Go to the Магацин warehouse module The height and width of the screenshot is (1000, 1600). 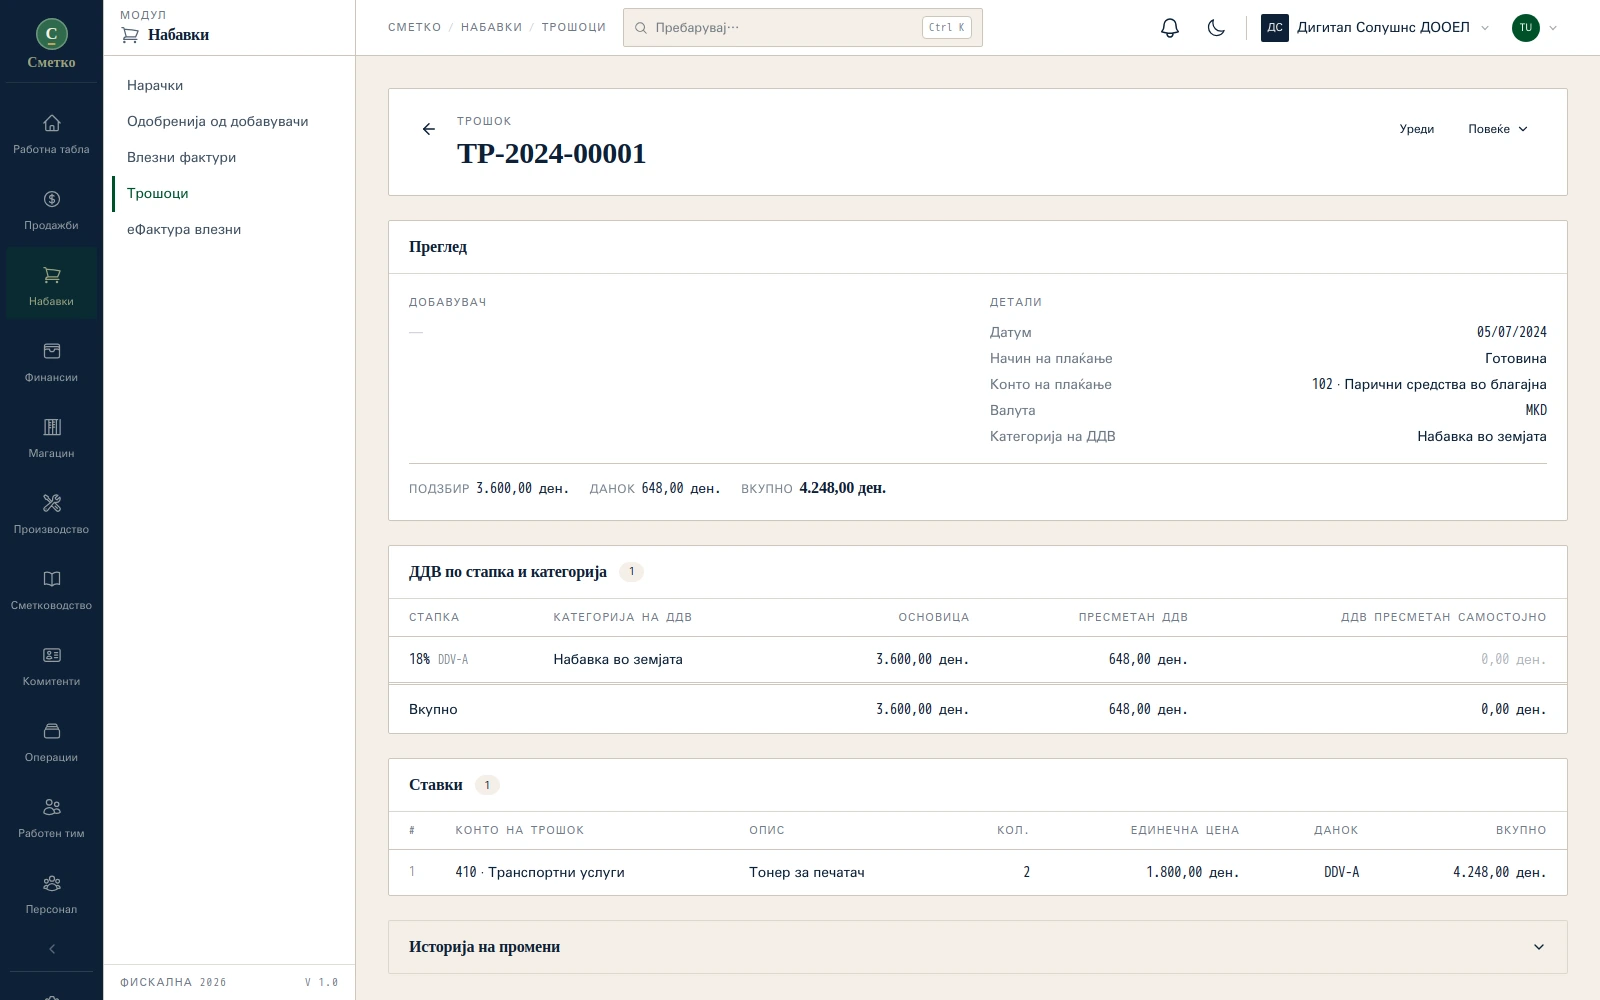pyautogui.click(x=51, y=438)
